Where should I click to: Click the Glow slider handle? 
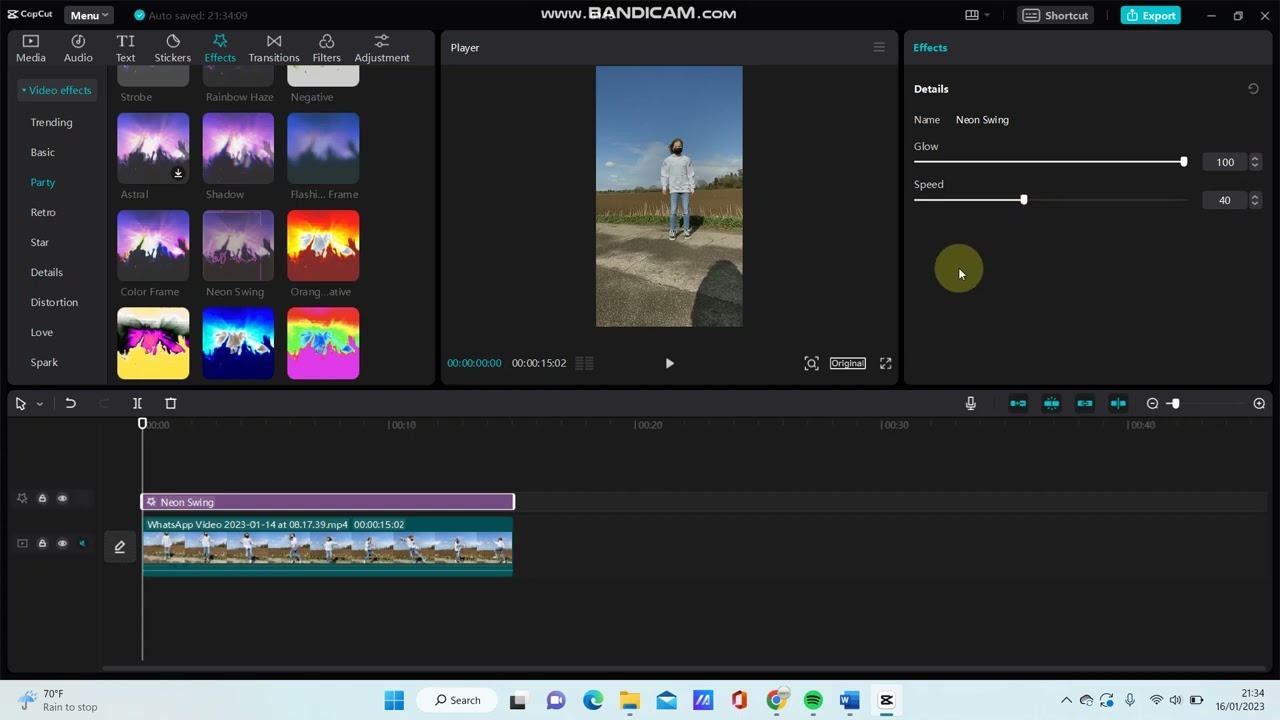1183,162
